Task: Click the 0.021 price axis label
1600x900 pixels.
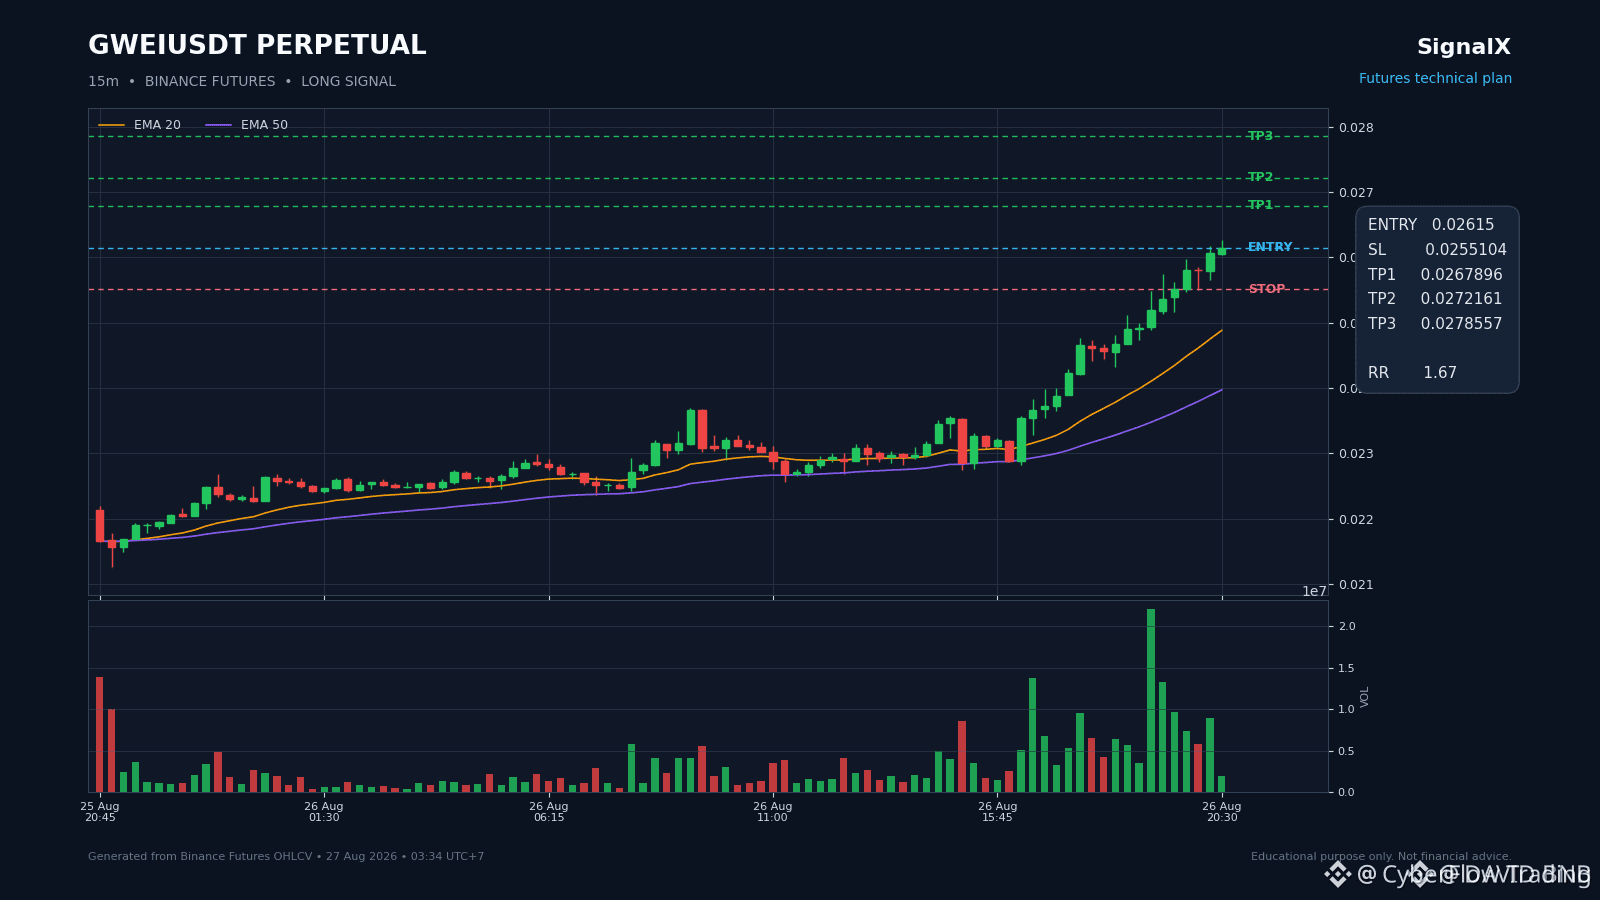Action: pos(1356,585)
